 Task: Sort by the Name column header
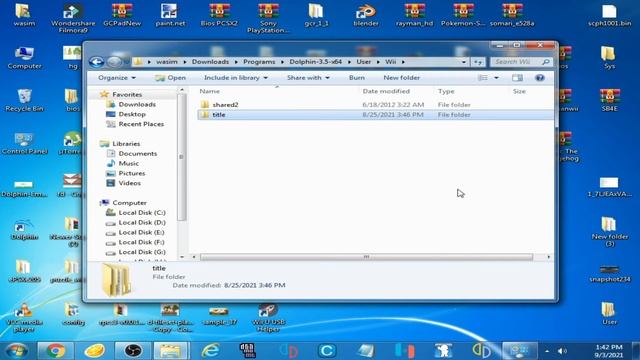pos(209,91)
